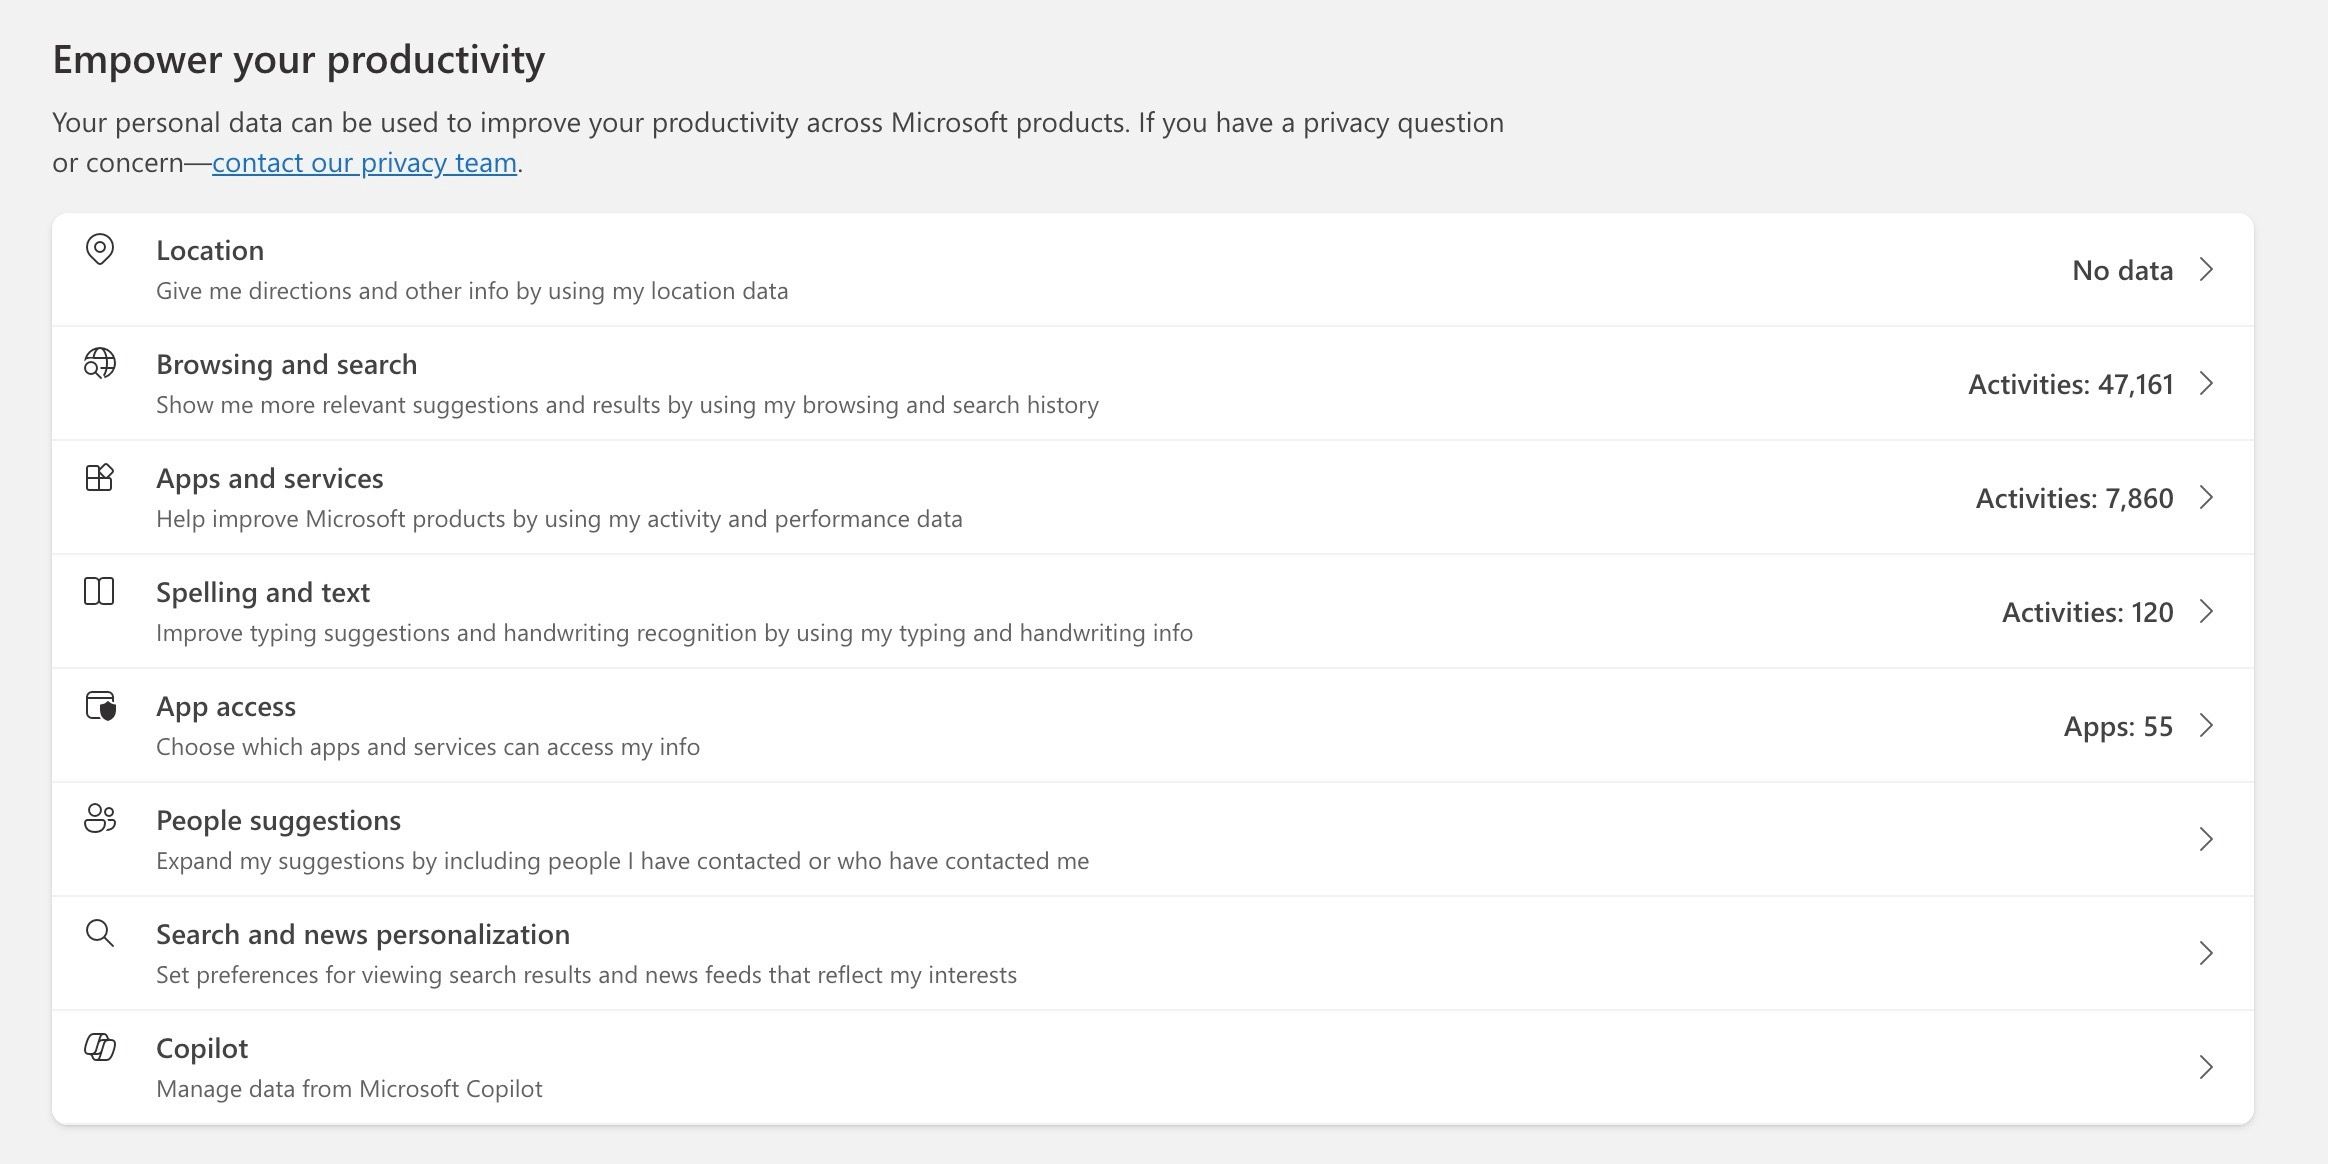Open the Location heading
The height and width of the screenshot is (1164, 2328).
210,250
